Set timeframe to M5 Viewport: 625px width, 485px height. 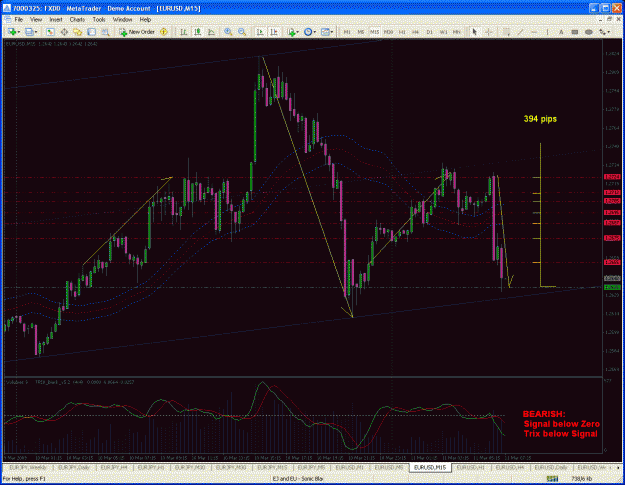coord(361,32)
